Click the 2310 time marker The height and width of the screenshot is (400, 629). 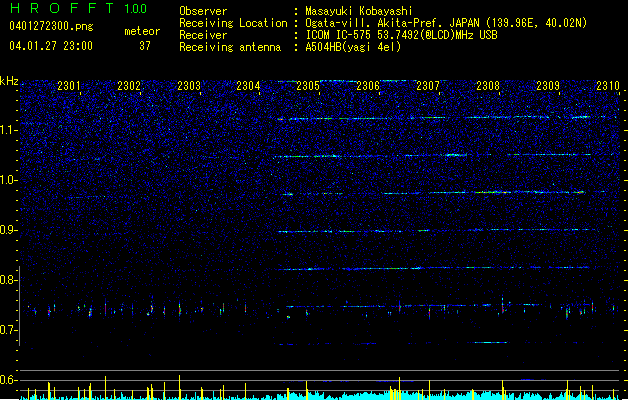point(608,86)
